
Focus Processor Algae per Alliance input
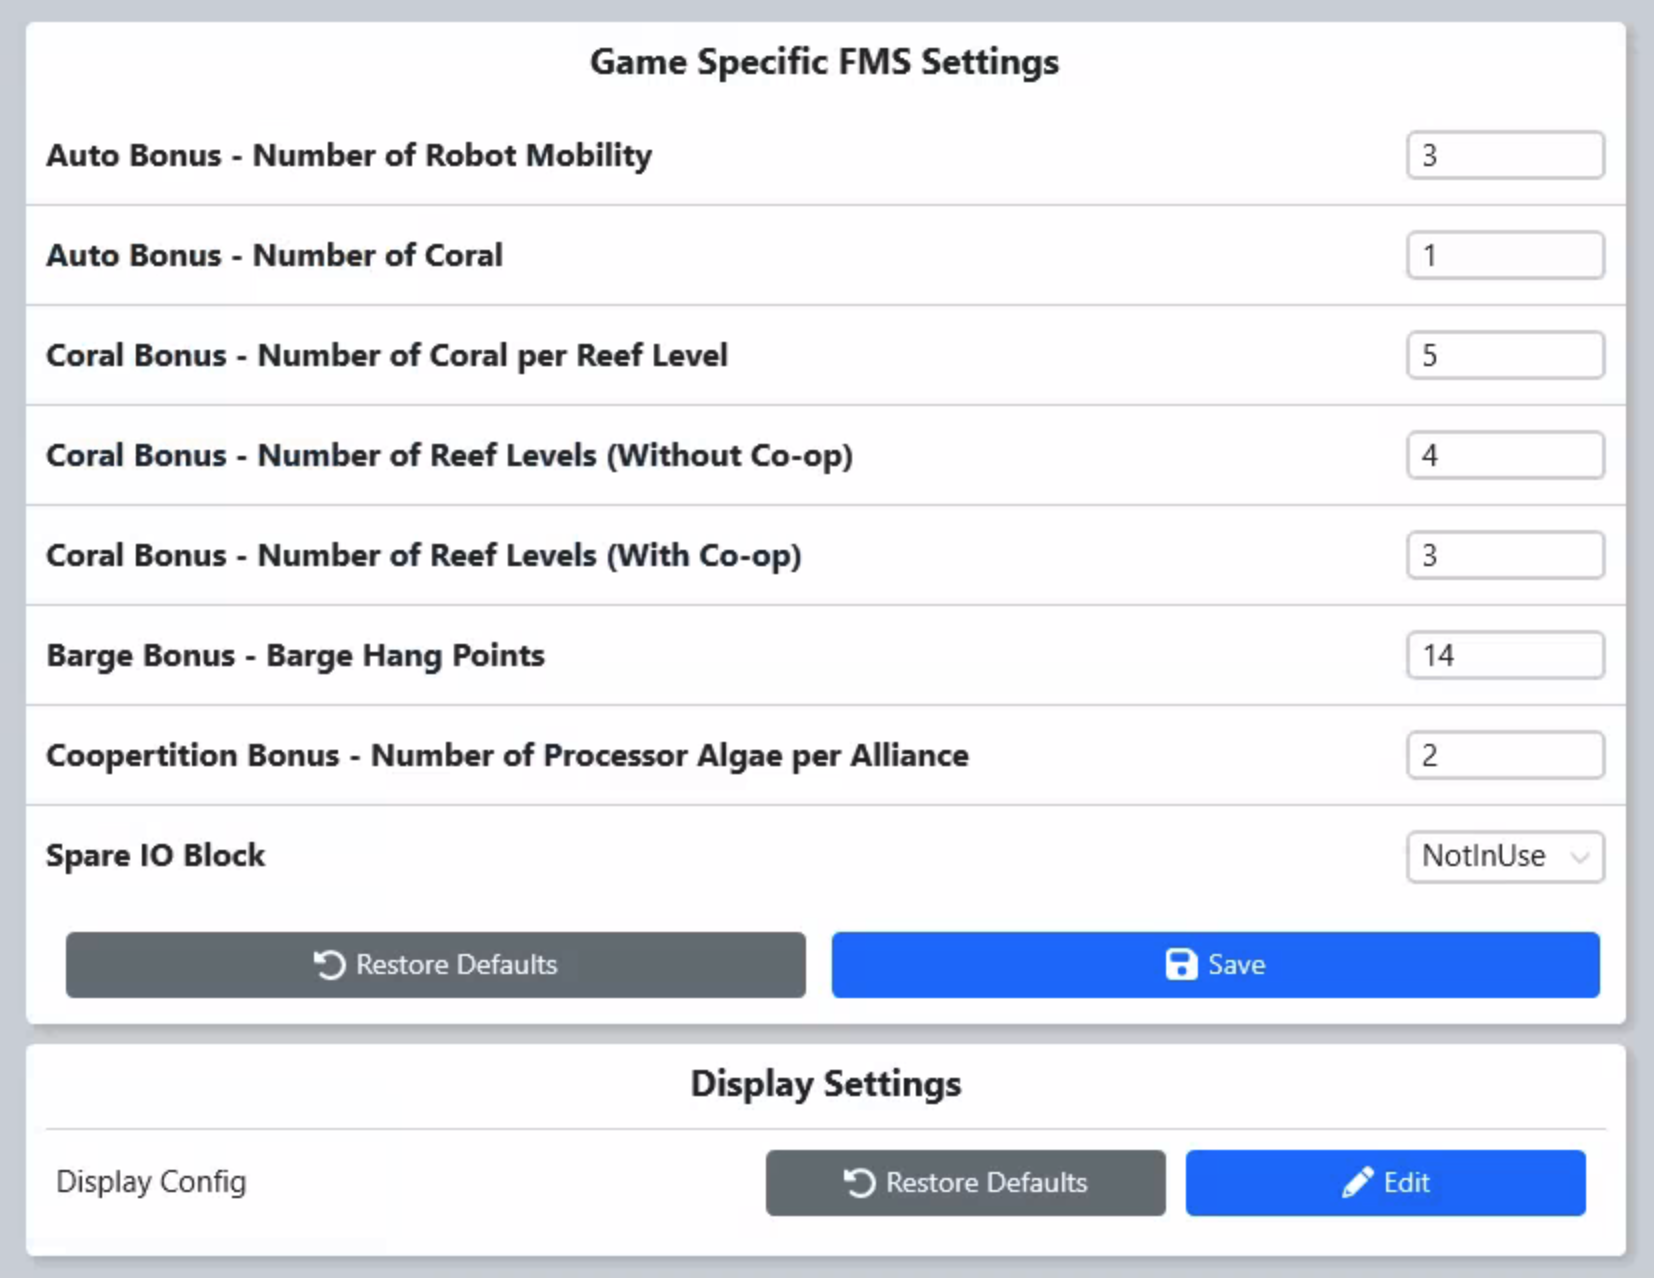pos(1505,755)
